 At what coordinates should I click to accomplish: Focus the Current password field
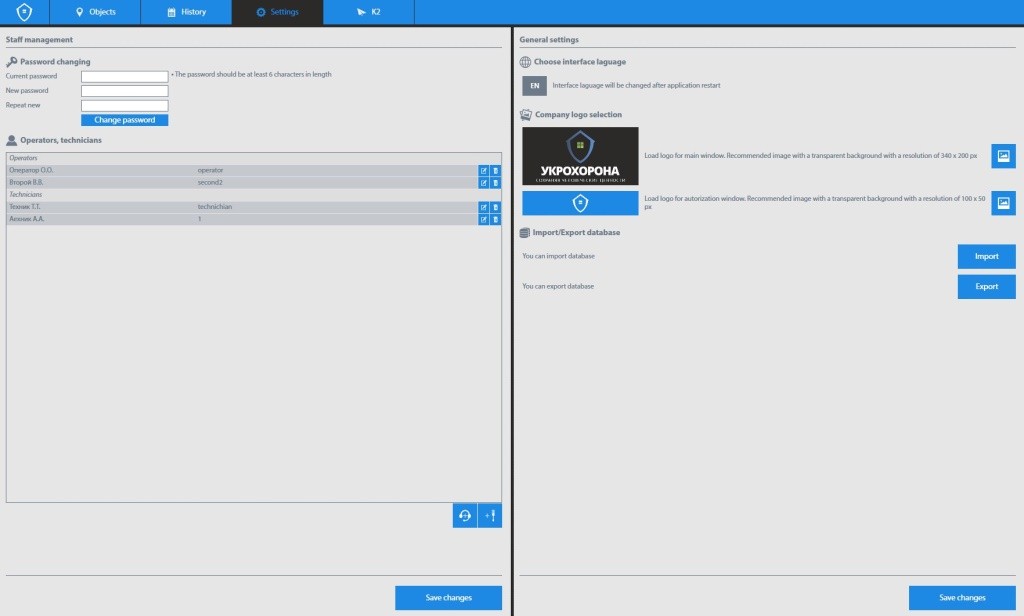click(x=125, y=76)
